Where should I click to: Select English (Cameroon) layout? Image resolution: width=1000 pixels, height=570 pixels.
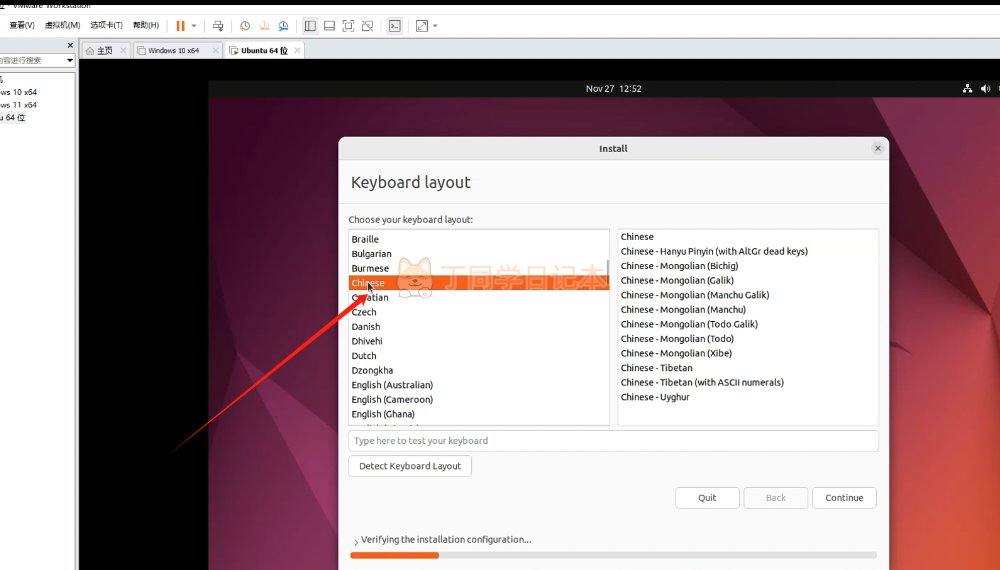[x=478, y=400]
